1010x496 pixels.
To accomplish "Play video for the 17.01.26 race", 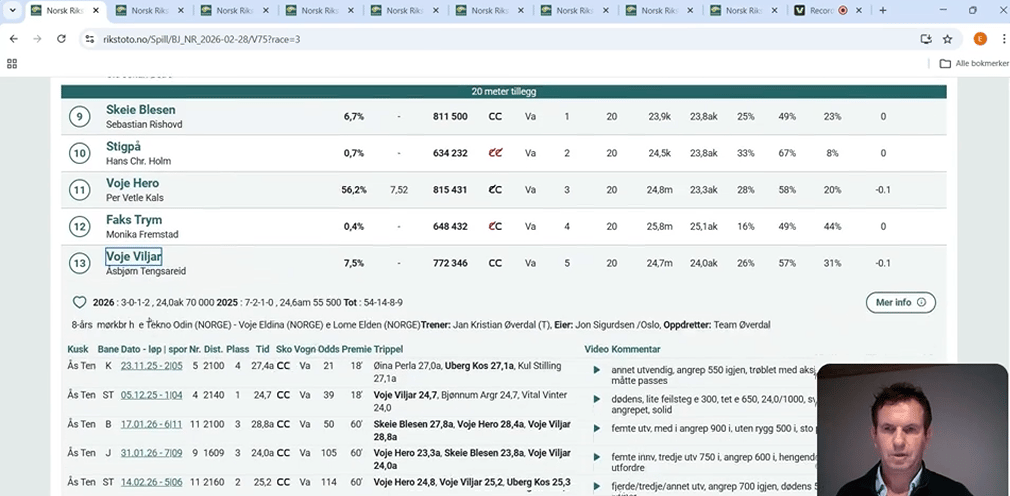I will pyautogui.click(x=597, y=428).
